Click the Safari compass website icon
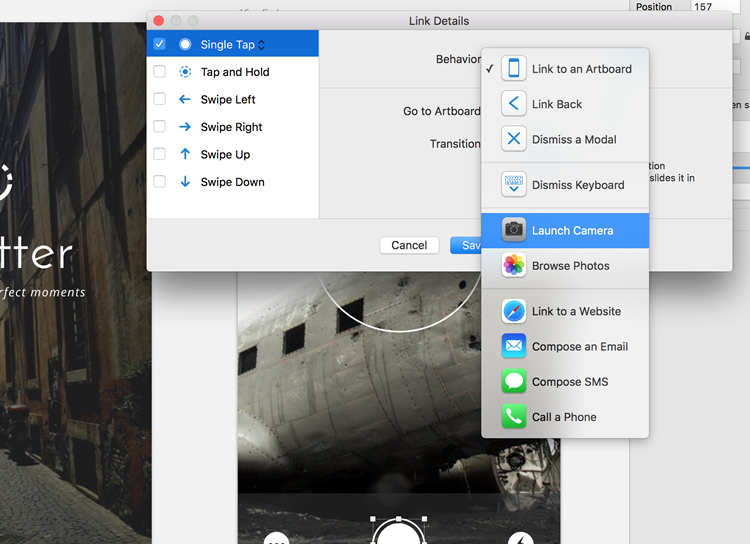750x544 pixels. (514, 311)
